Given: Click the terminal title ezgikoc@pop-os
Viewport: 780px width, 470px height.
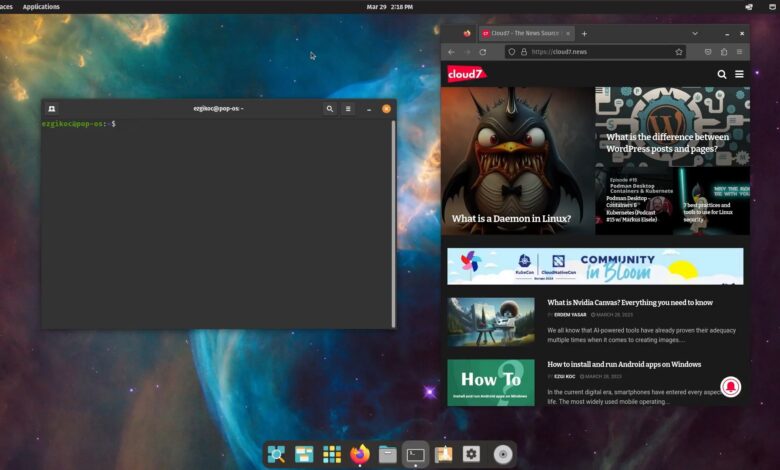Looking at the screenshot, I should [x=218, y=108].
